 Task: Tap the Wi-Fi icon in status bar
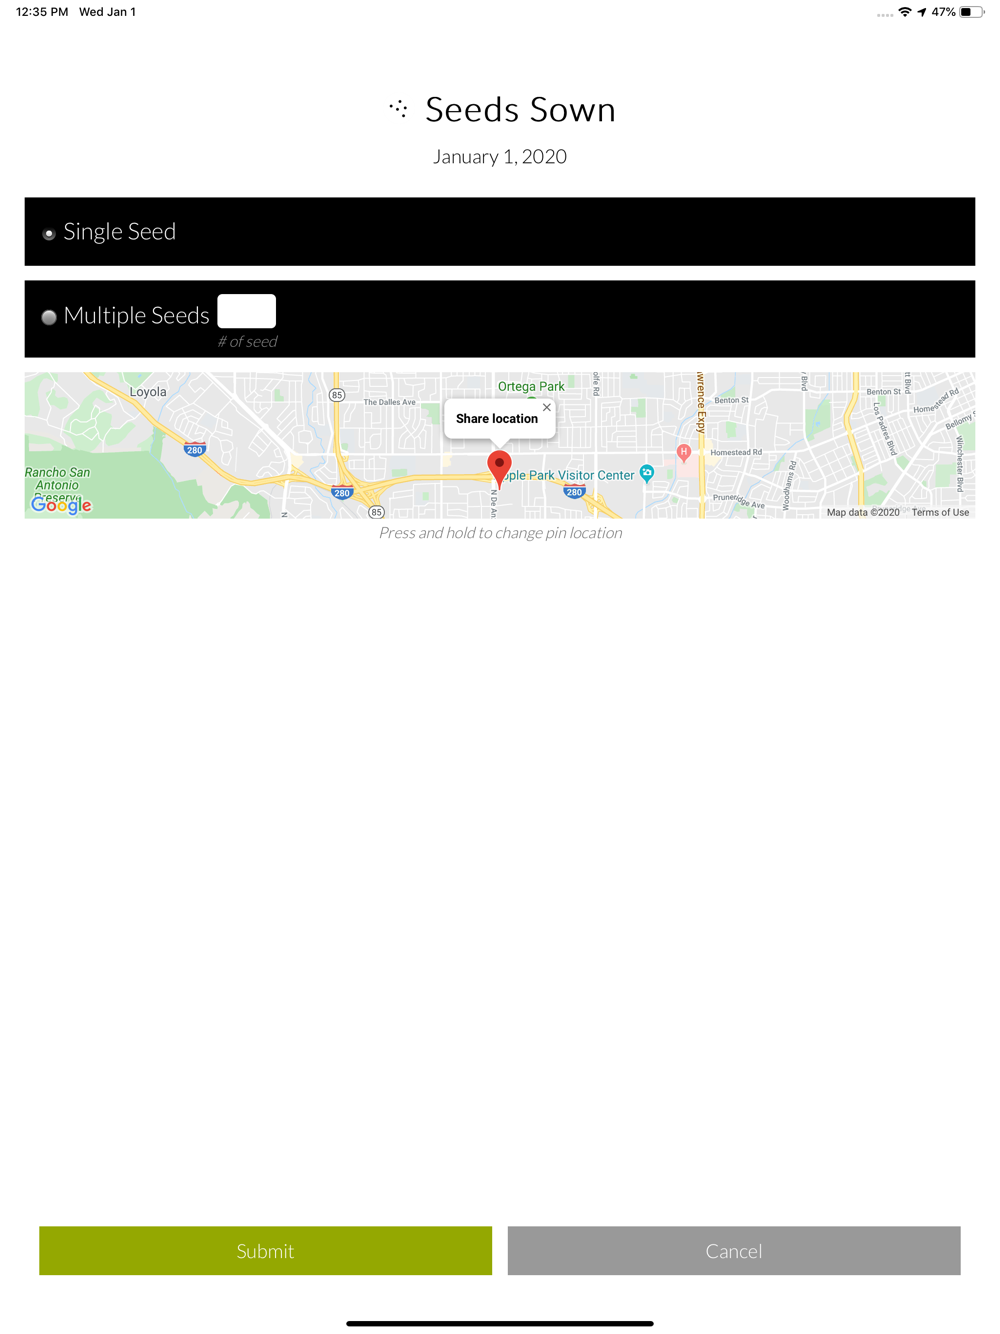pyautogui.click(x=905, y=12)
